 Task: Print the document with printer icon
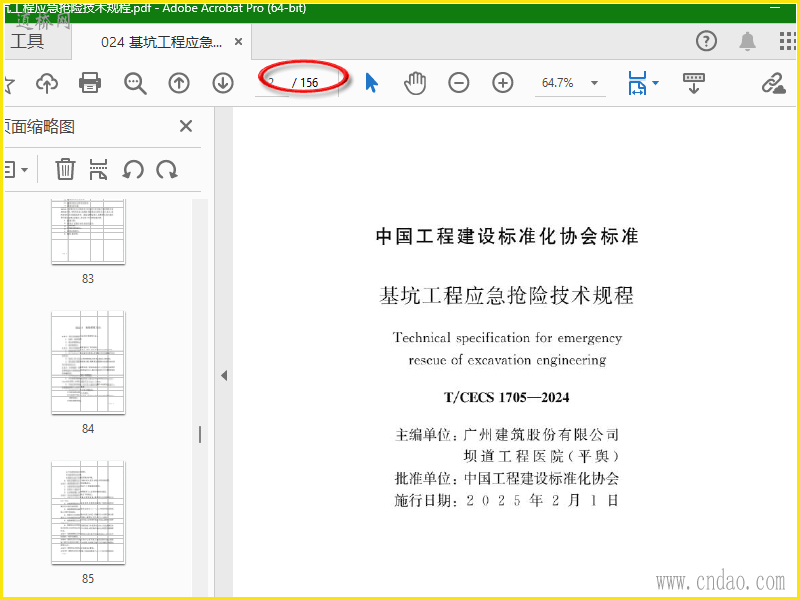coord(90,83)
